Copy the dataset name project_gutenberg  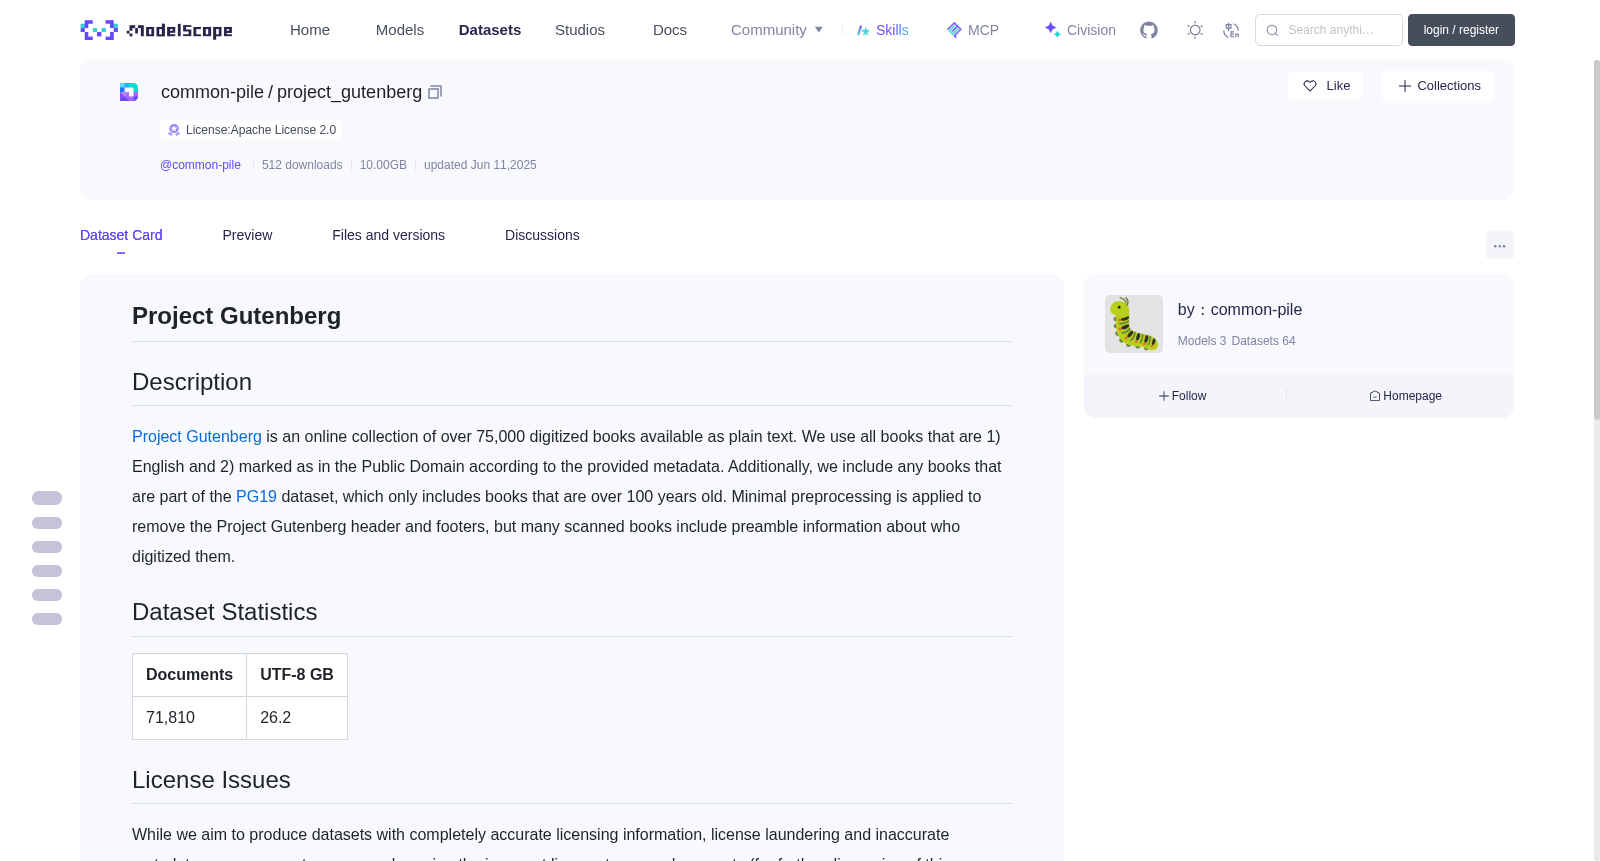pos(435,92)
